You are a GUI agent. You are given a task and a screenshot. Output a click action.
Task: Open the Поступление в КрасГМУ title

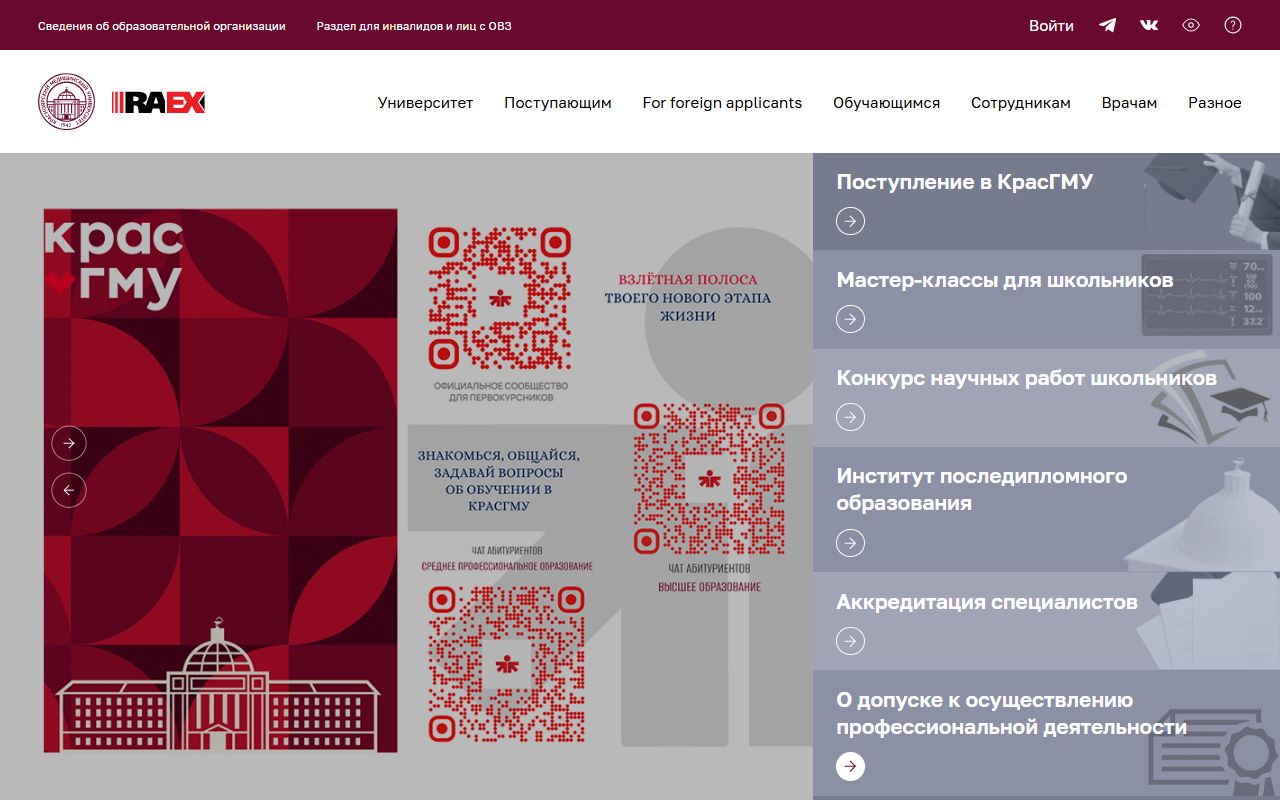[965, 182]
